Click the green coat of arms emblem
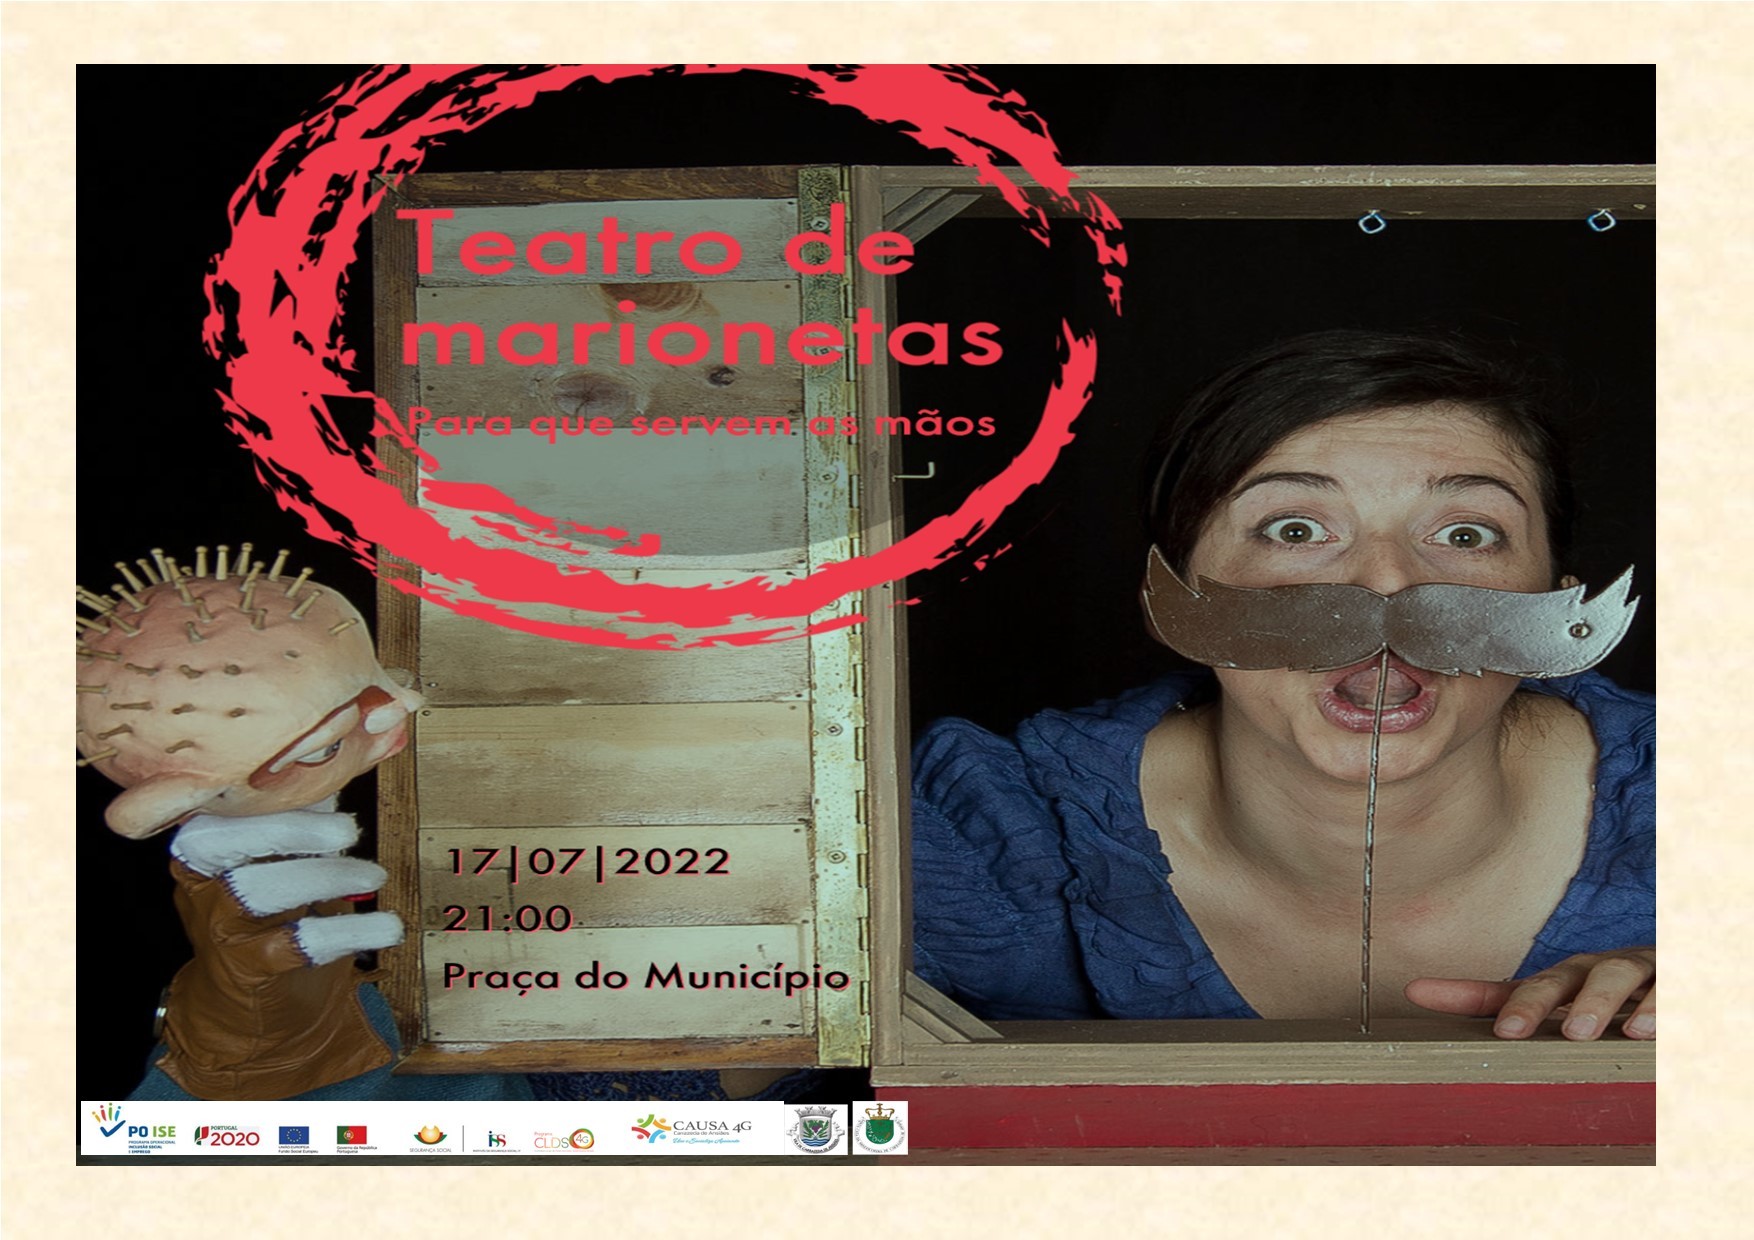The height and width of the screenshot is (1240, 1754). tap(880, 1128)
